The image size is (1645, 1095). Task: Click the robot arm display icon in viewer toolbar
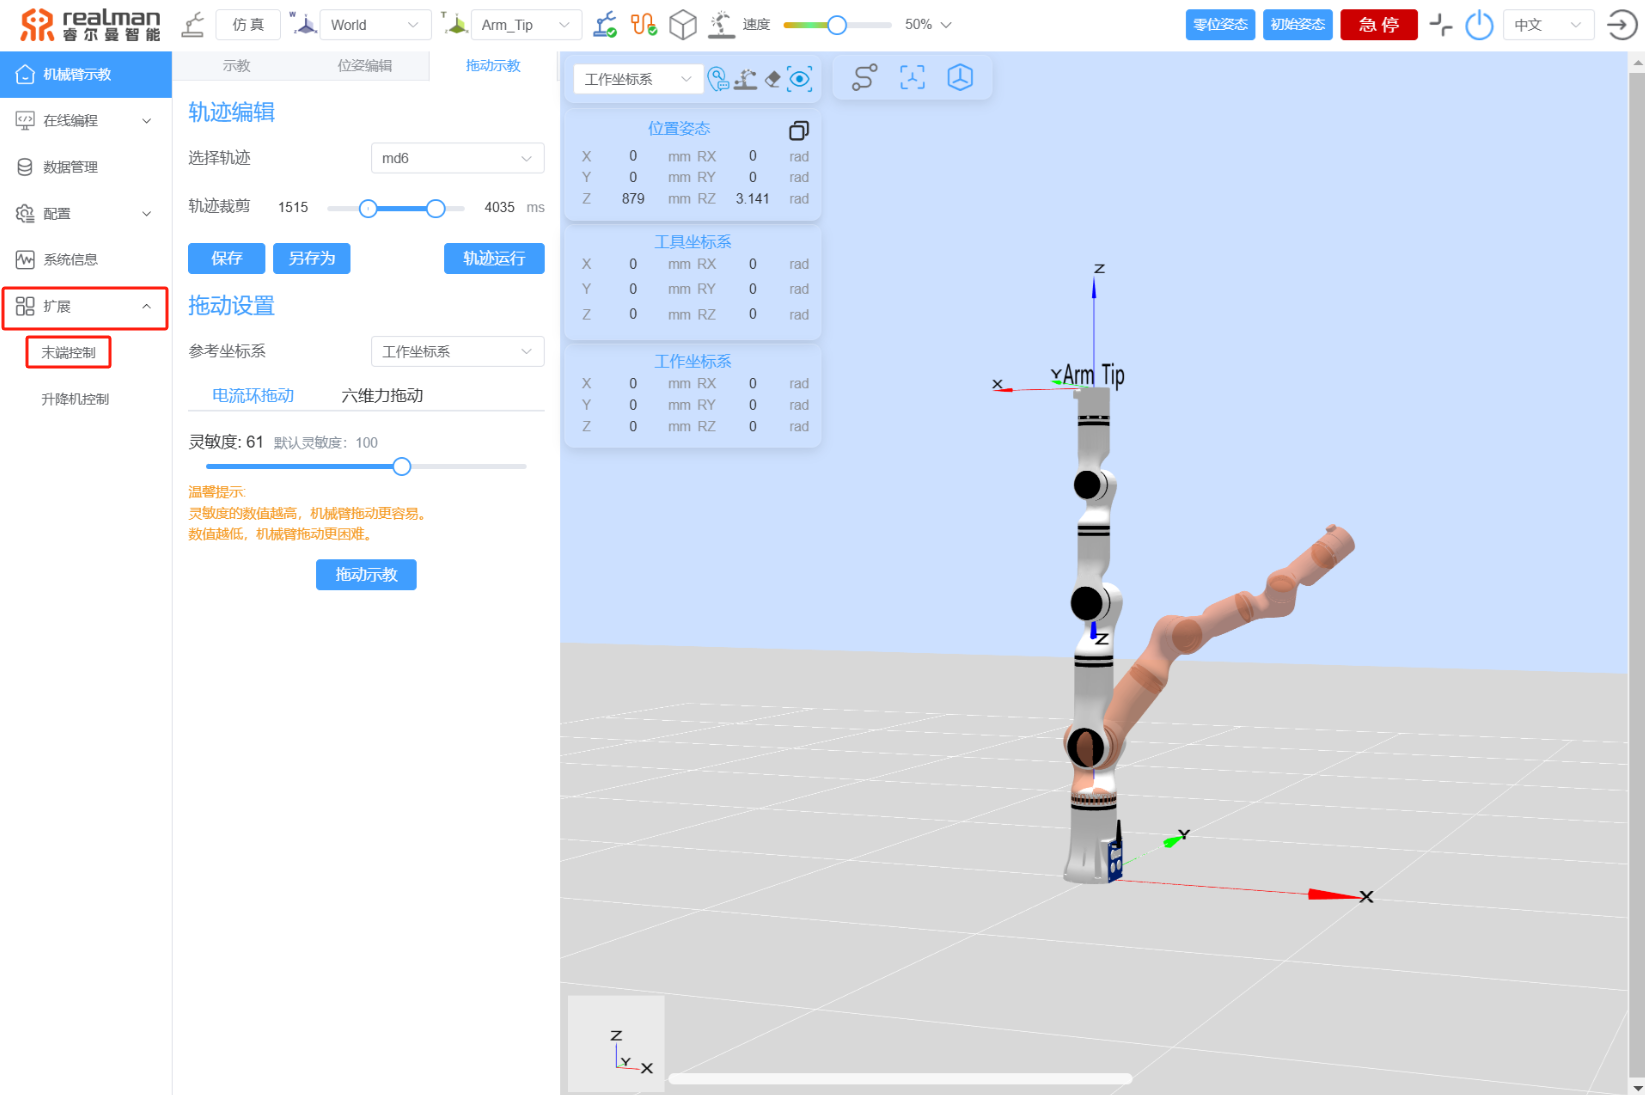coord(746,79)
